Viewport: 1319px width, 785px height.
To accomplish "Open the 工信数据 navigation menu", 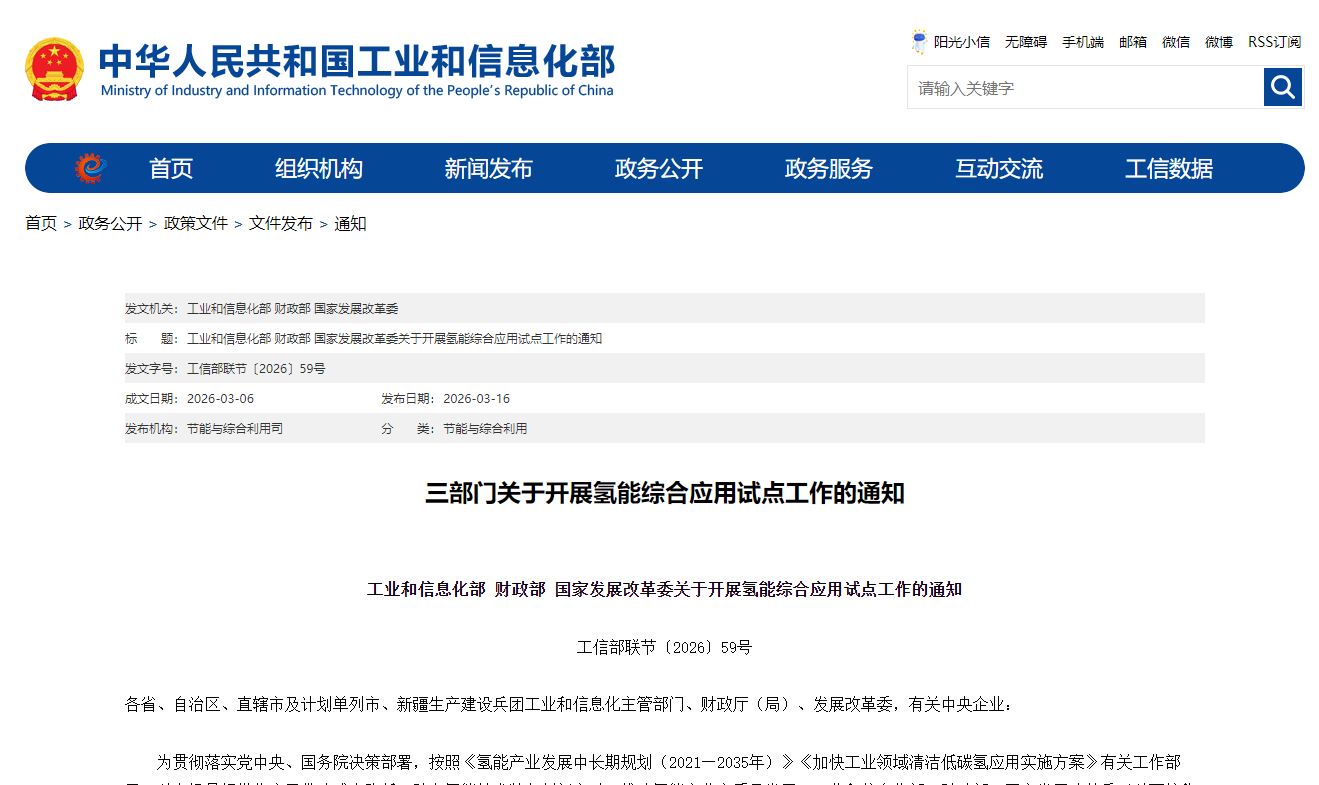I will [x=1169, y=169].
